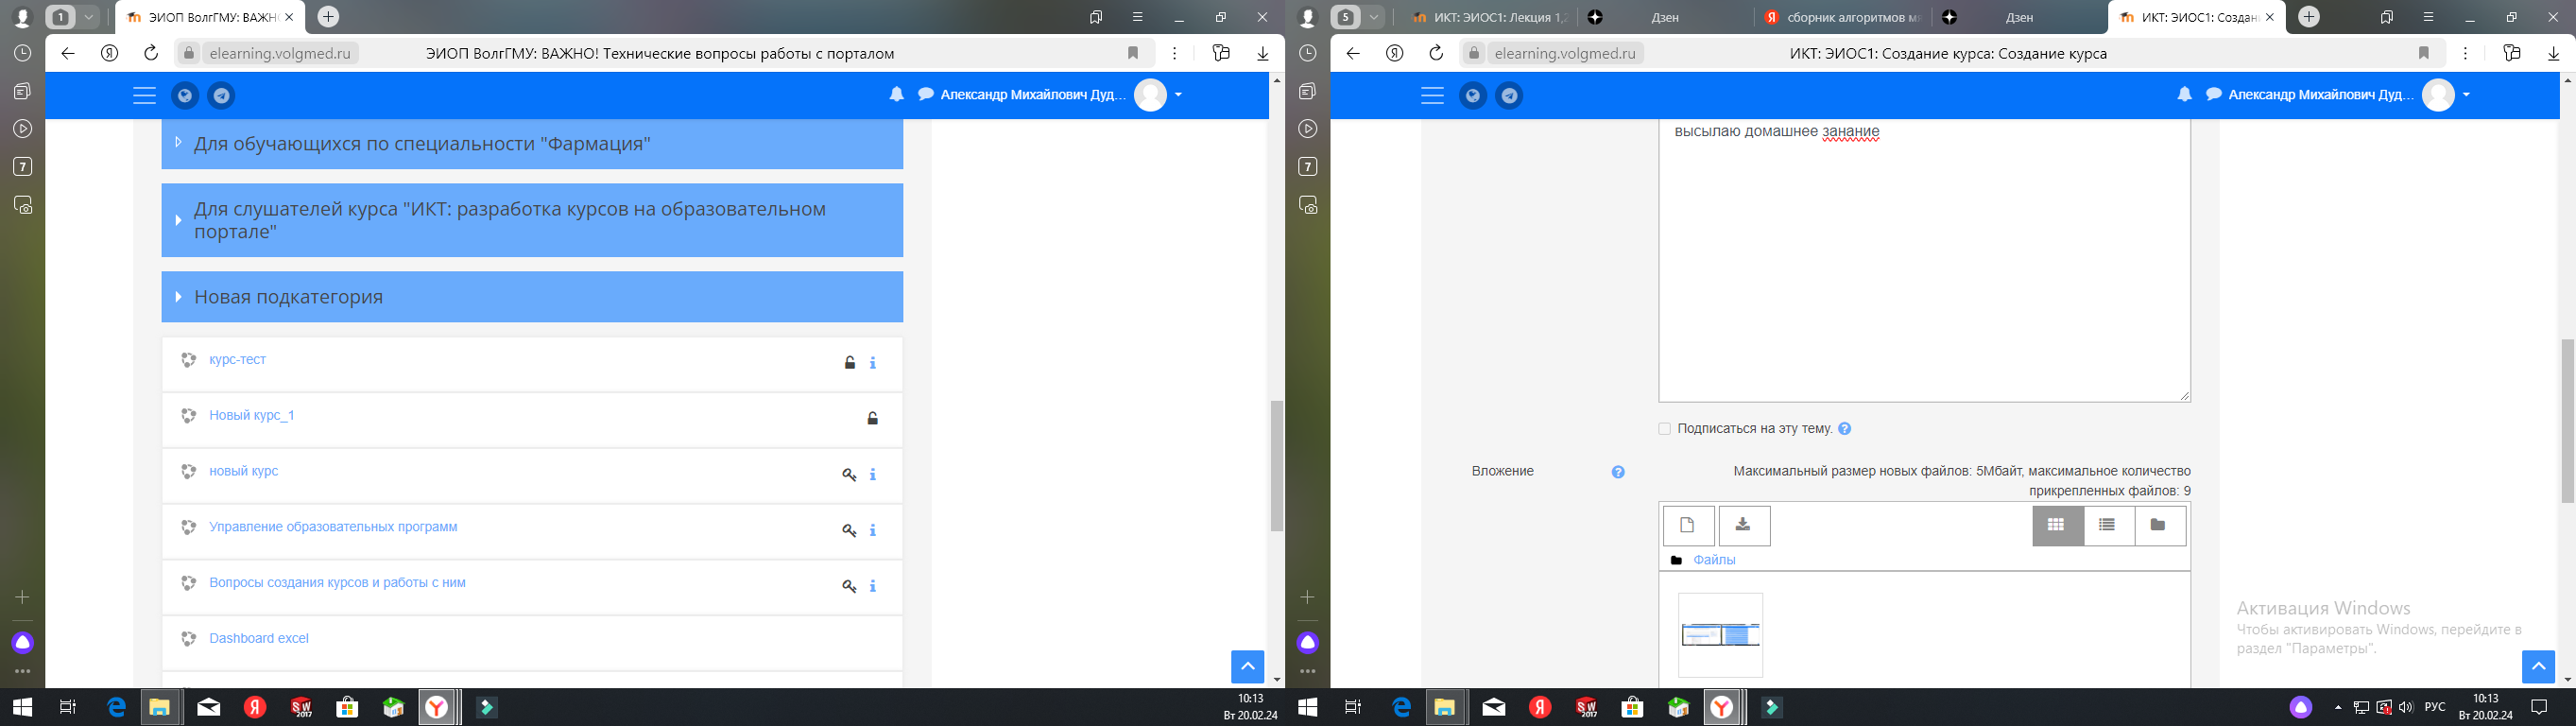Open notifications bell in ЭИОП ВолгГМУ window
Viewport: 2576px width, 726px height.
[x=896, y=95]
